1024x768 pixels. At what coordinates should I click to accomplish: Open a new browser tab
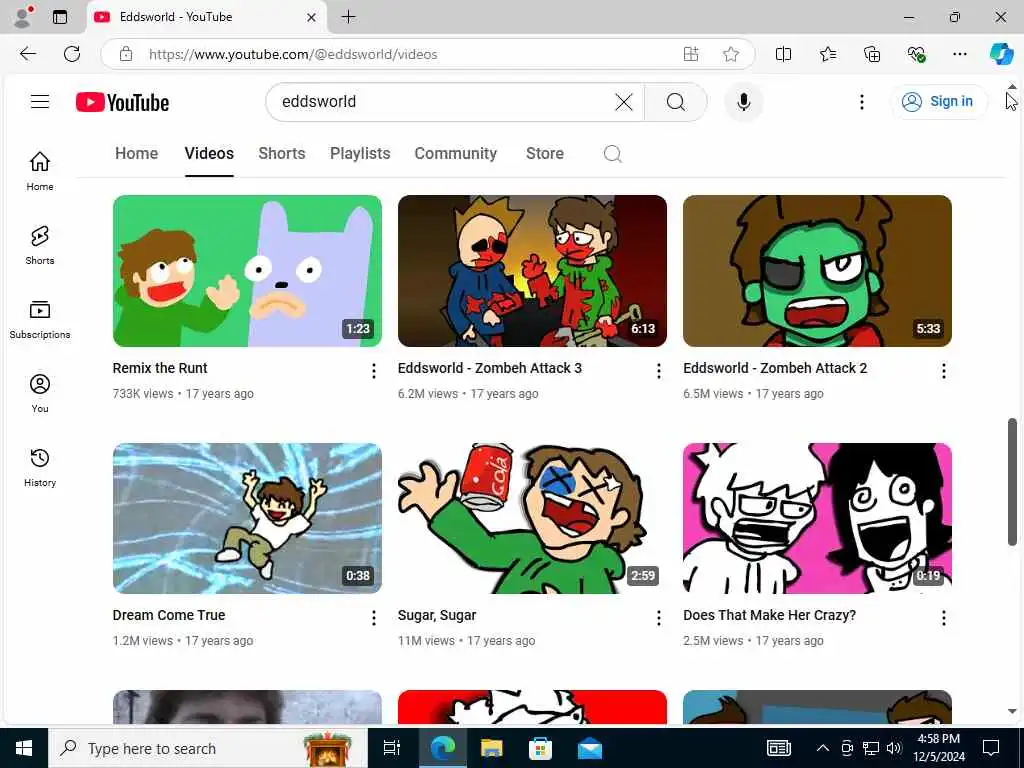[x=349, y=17]
